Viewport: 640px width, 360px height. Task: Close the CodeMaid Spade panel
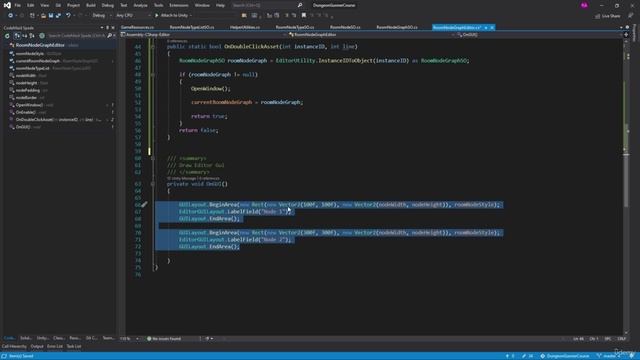[113, 28]
